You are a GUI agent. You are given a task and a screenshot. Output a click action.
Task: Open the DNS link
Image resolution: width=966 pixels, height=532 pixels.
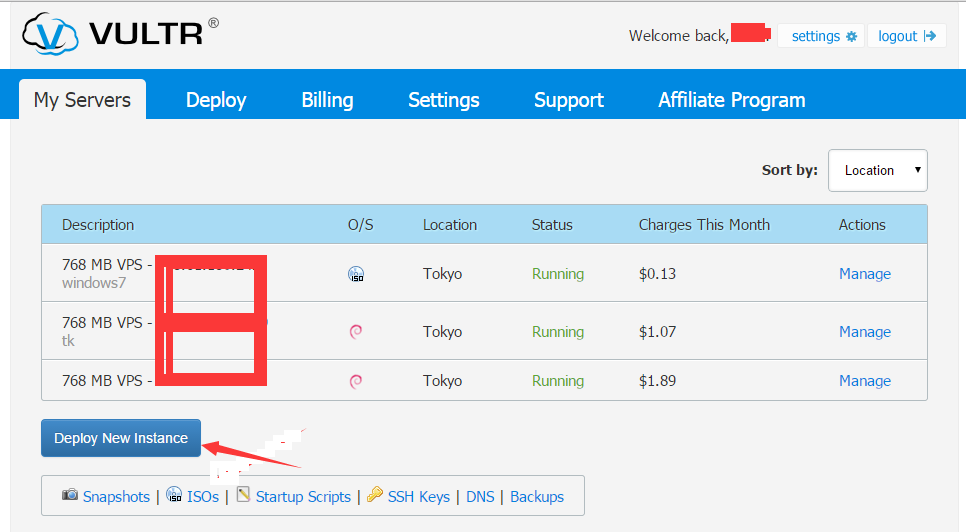[480, 496]
